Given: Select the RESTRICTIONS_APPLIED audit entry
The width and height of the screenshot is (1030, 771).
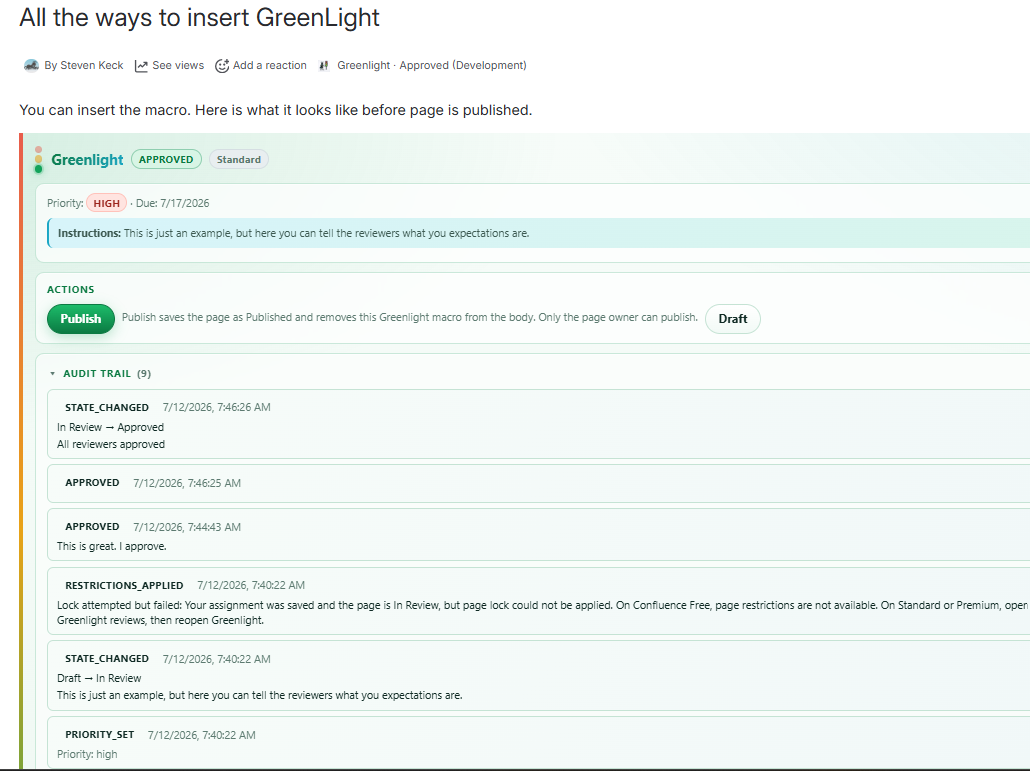Looking at the screenshot, I should 539,602.
